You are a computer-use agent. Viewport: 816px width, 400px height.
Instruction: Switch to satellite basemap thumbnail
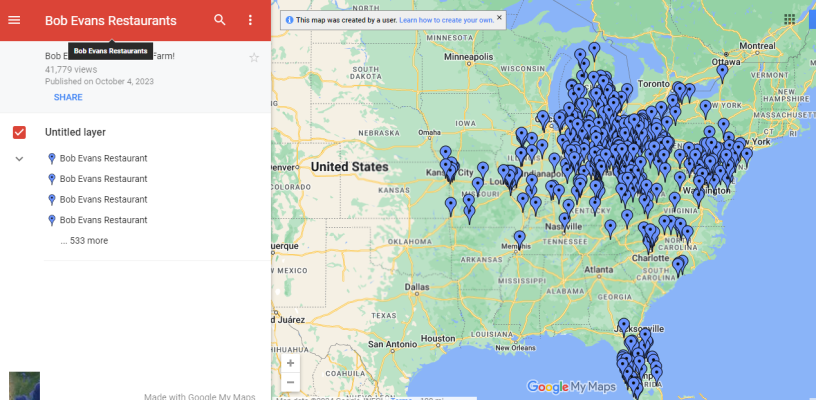(24, 385)
